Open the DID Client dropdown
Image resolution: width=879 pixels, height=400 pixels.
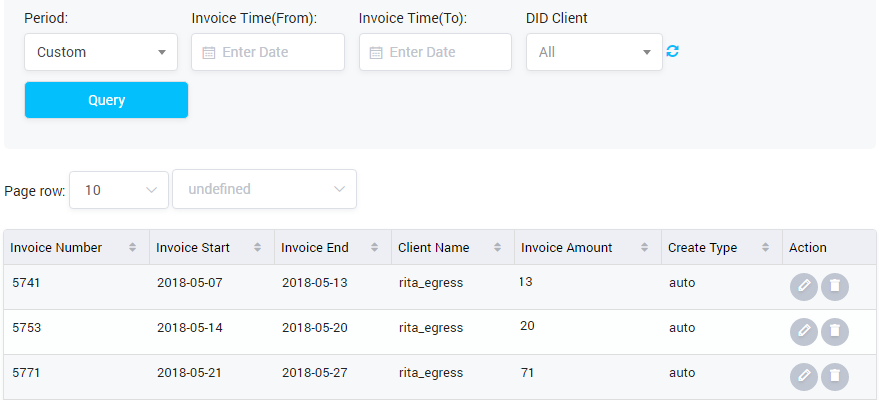(594, 52)
